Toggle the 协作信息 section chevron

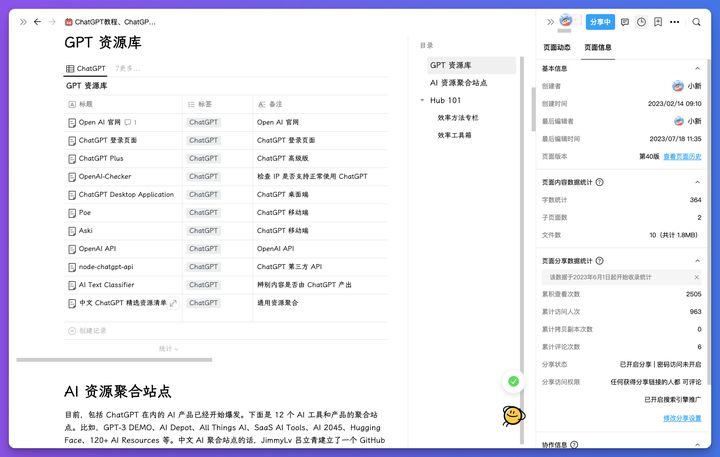697,444
